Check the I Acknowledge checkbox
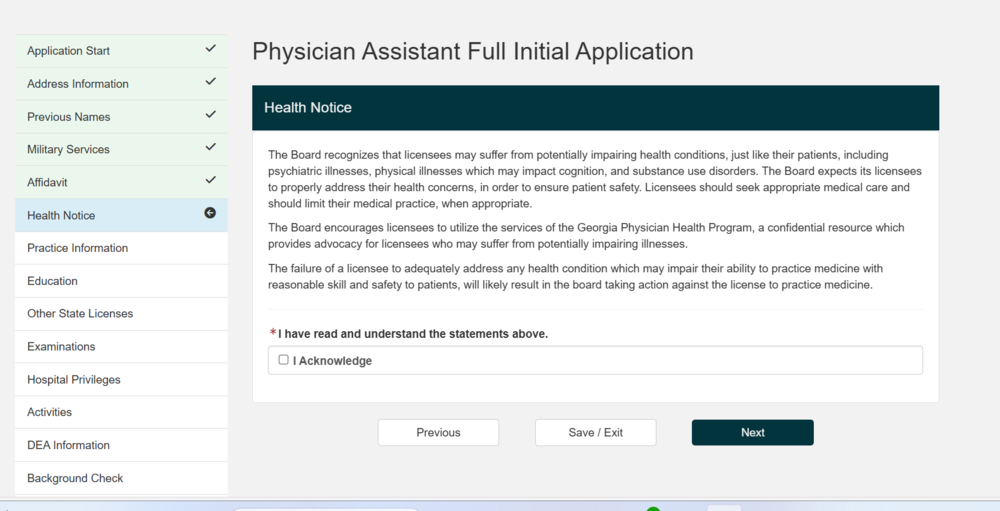Screen dimensions: 1000x511 point(284,360)
